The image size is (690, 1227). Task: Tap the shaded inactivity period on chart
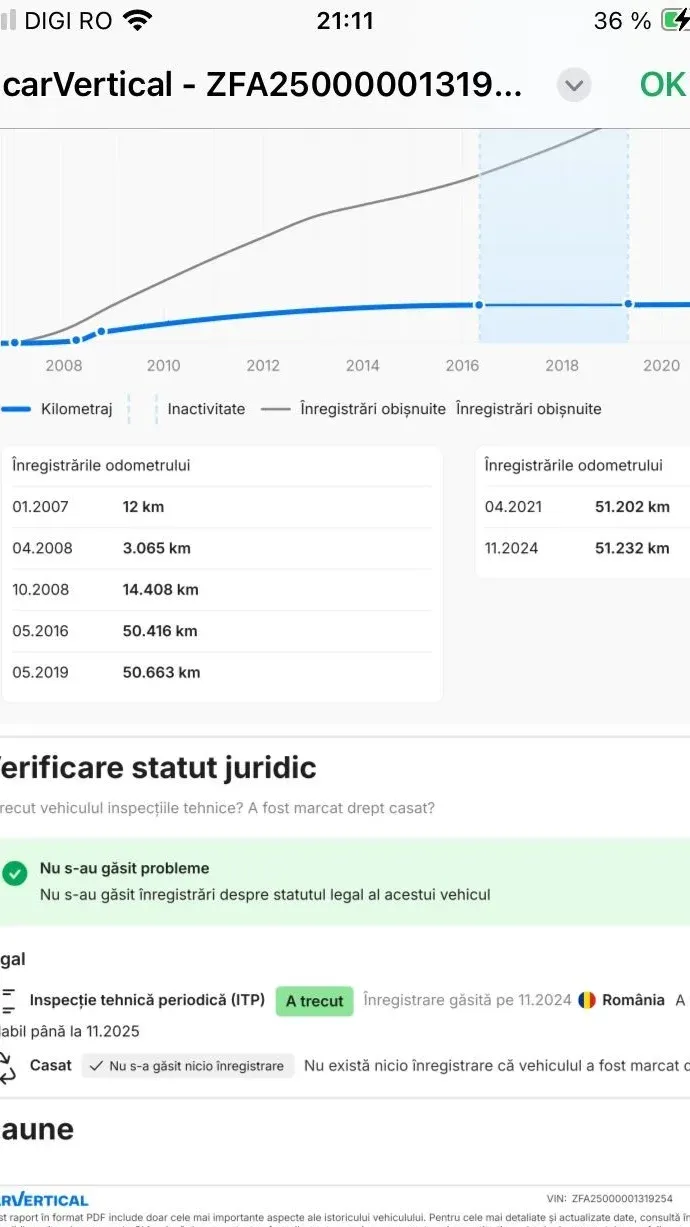[554, 235]
